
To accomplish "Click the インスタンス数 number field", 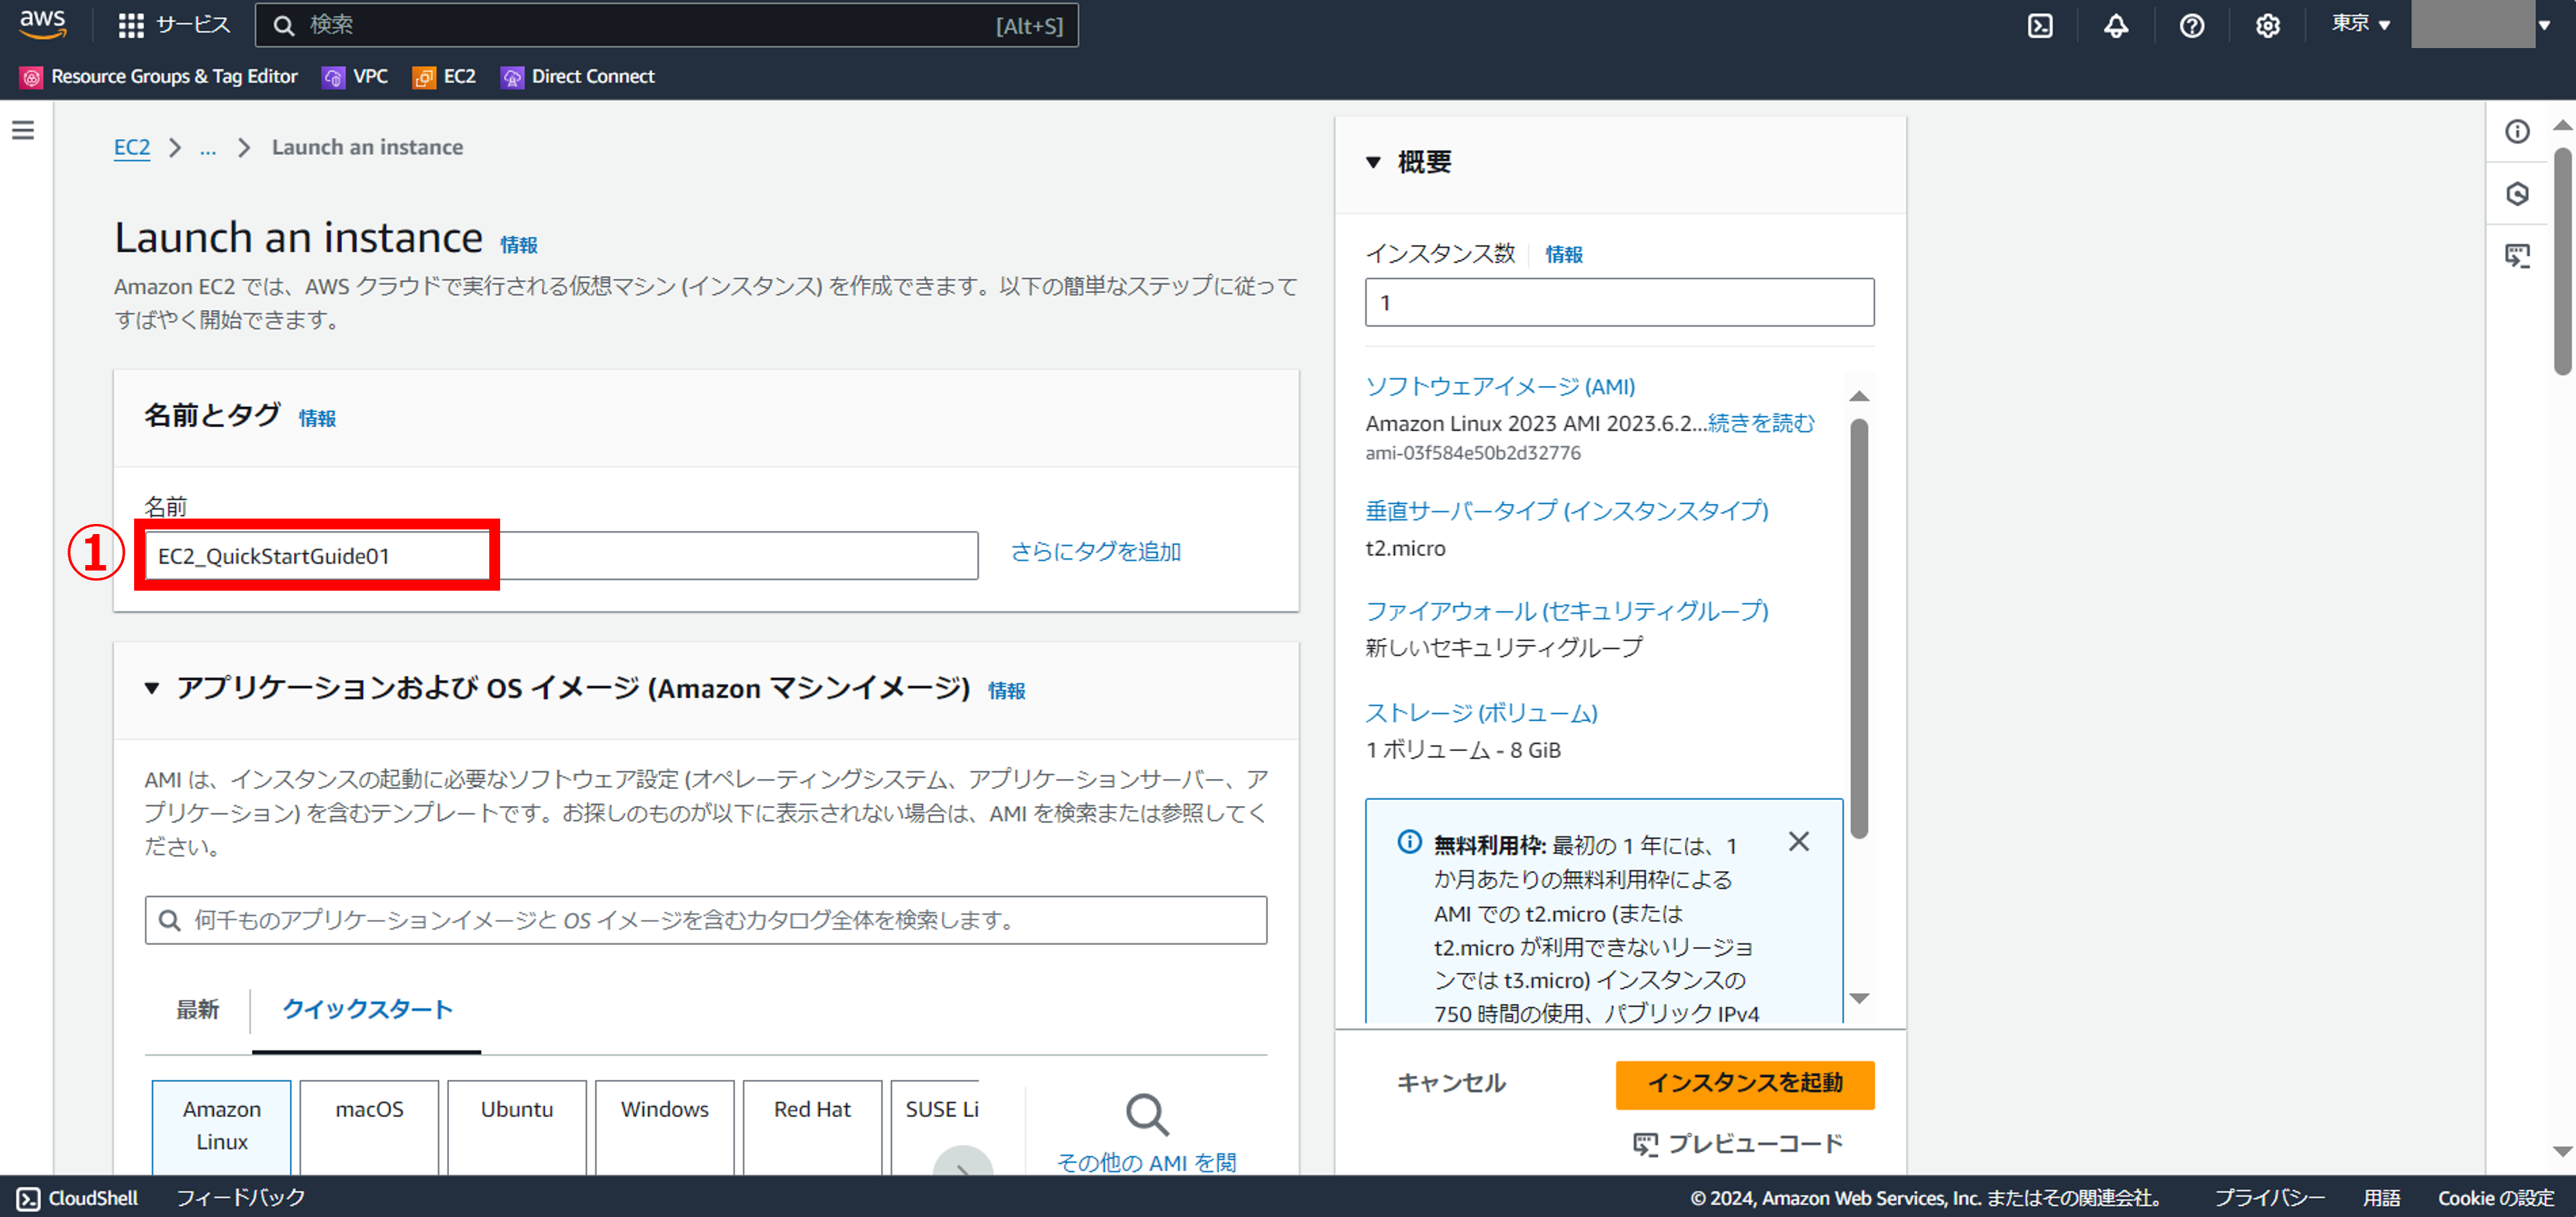I will (x=1619, y=302).
